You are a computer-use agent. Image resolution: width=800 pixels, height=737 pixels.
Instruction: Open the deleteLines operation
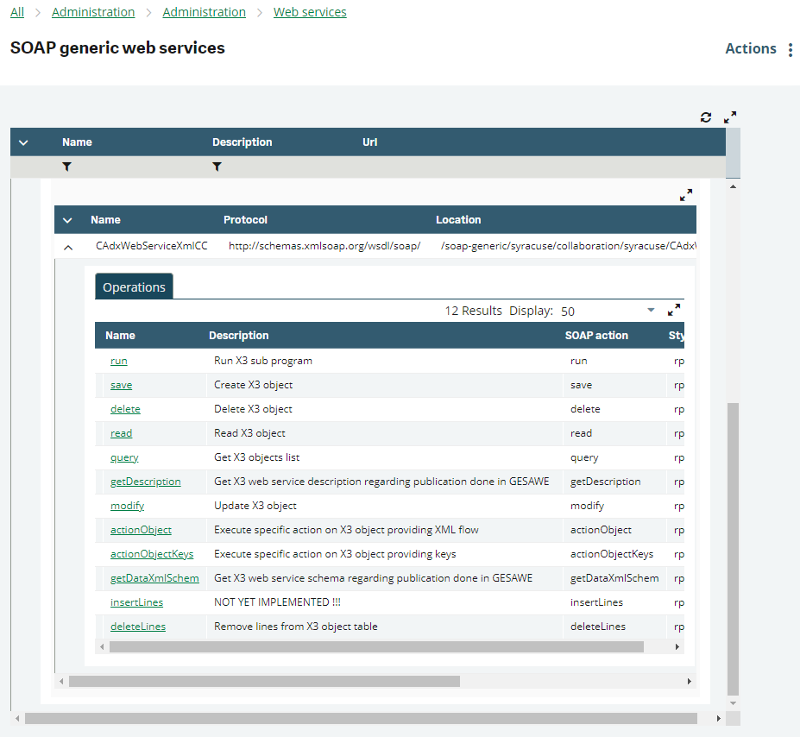click(x=137, y=626)
